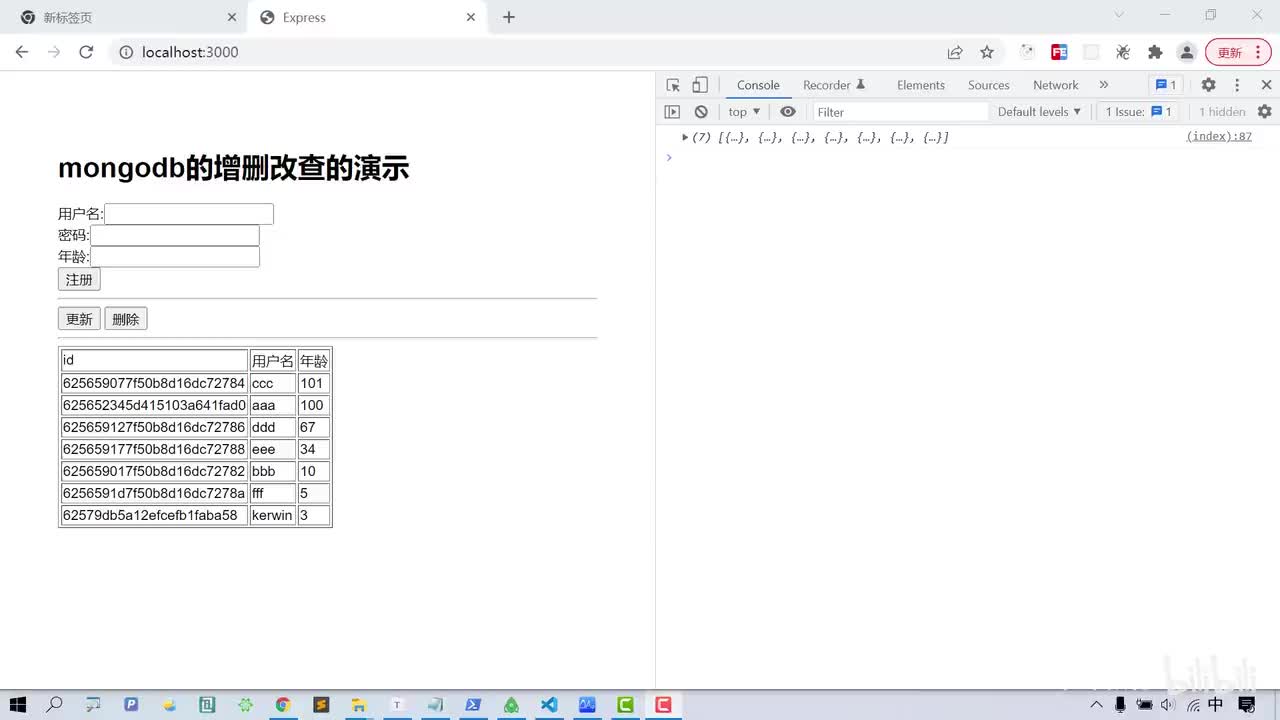This screenshot has width=1280, height=720.
Task: Open Visual Studio Code from the taskbar
Action: 549,705
